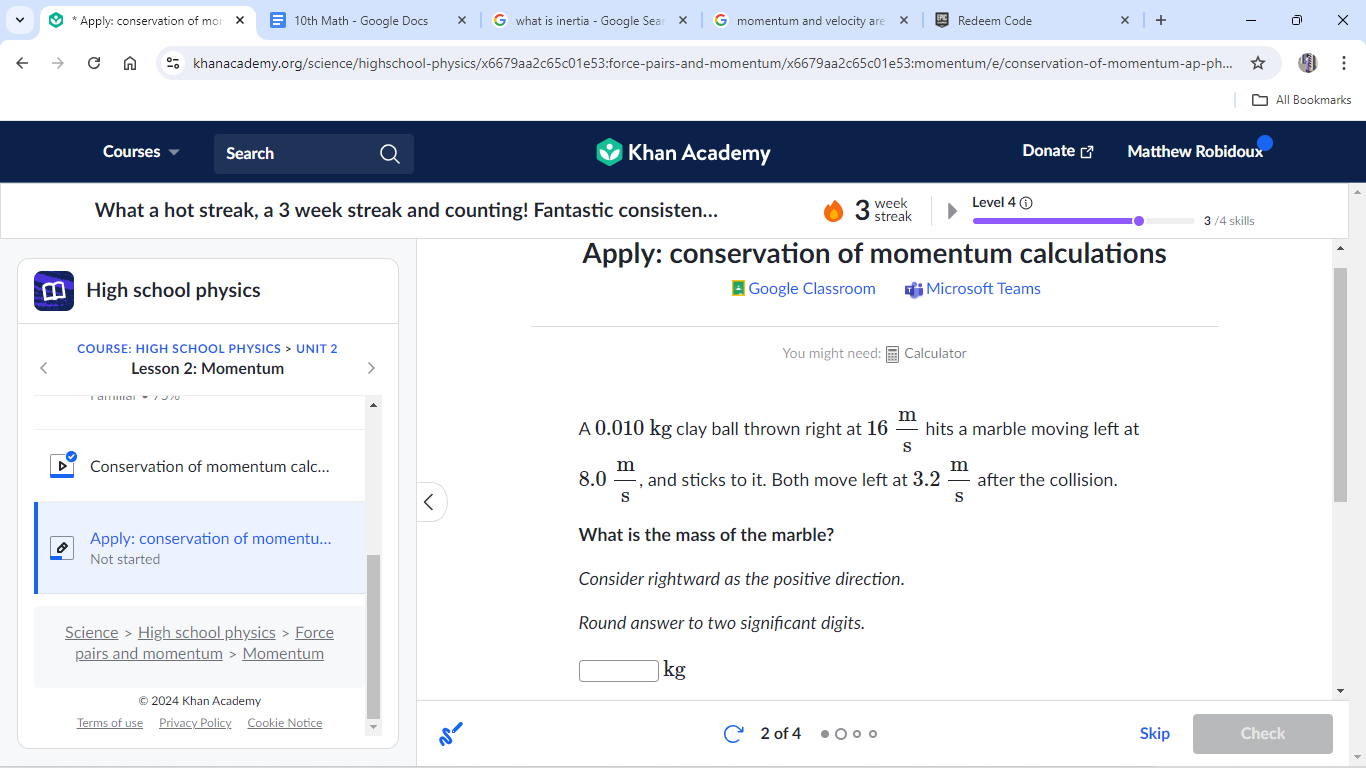Select the Apply: conservation Khan Academy tab
The width and height of the screenshot is (1366, 768).
pos(146,20)
